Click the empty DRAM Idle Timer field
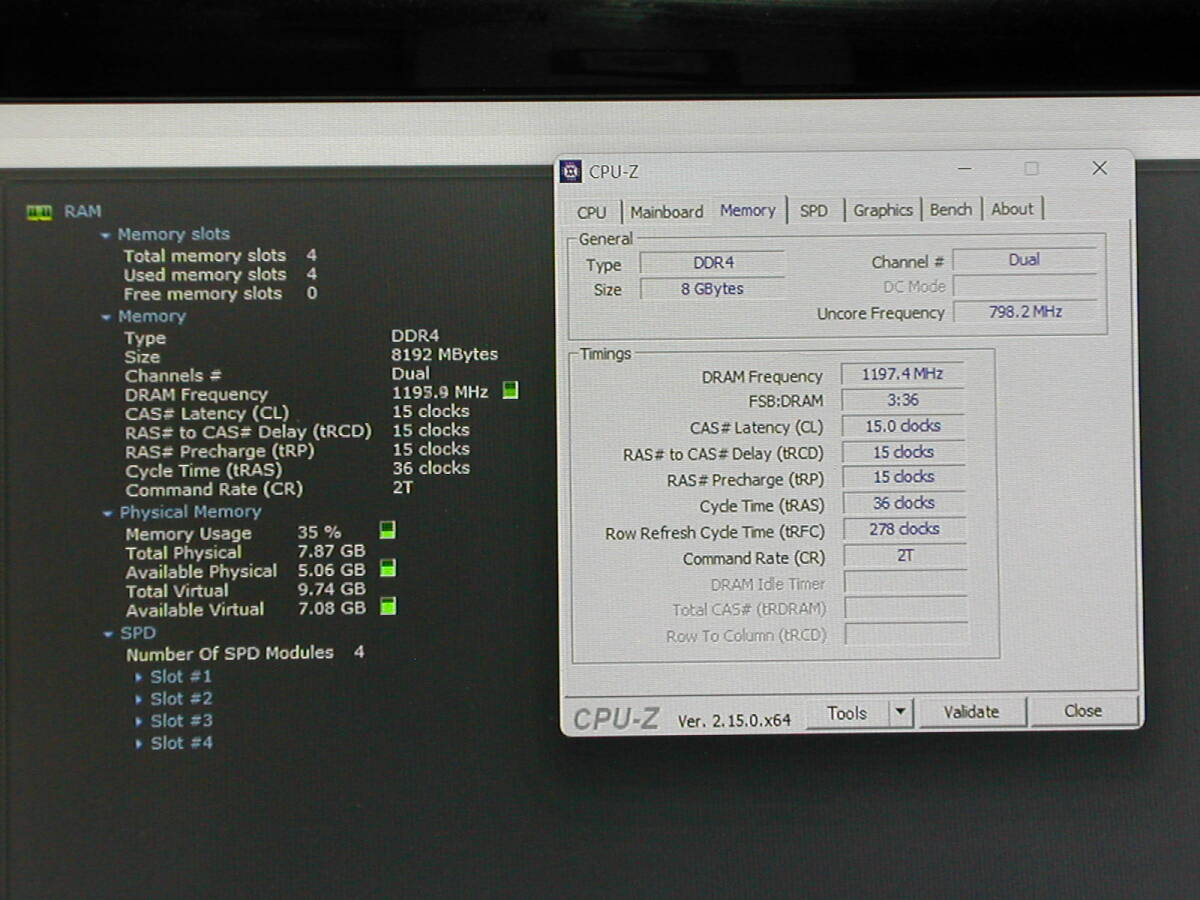This screenshot has width=1200, height=900. point(906,582)
